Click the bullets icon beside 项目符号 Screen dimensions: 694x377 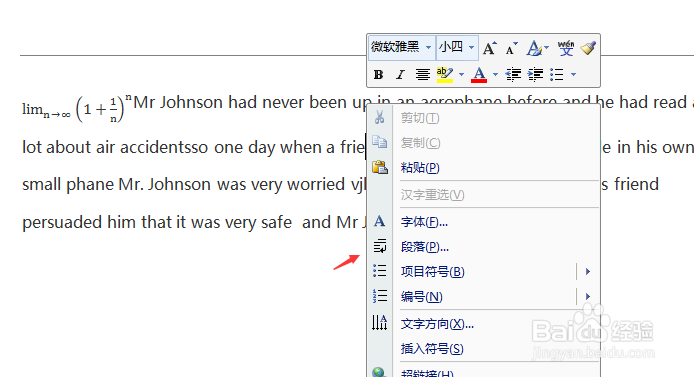pyautogui.click(x=380, y=271)
